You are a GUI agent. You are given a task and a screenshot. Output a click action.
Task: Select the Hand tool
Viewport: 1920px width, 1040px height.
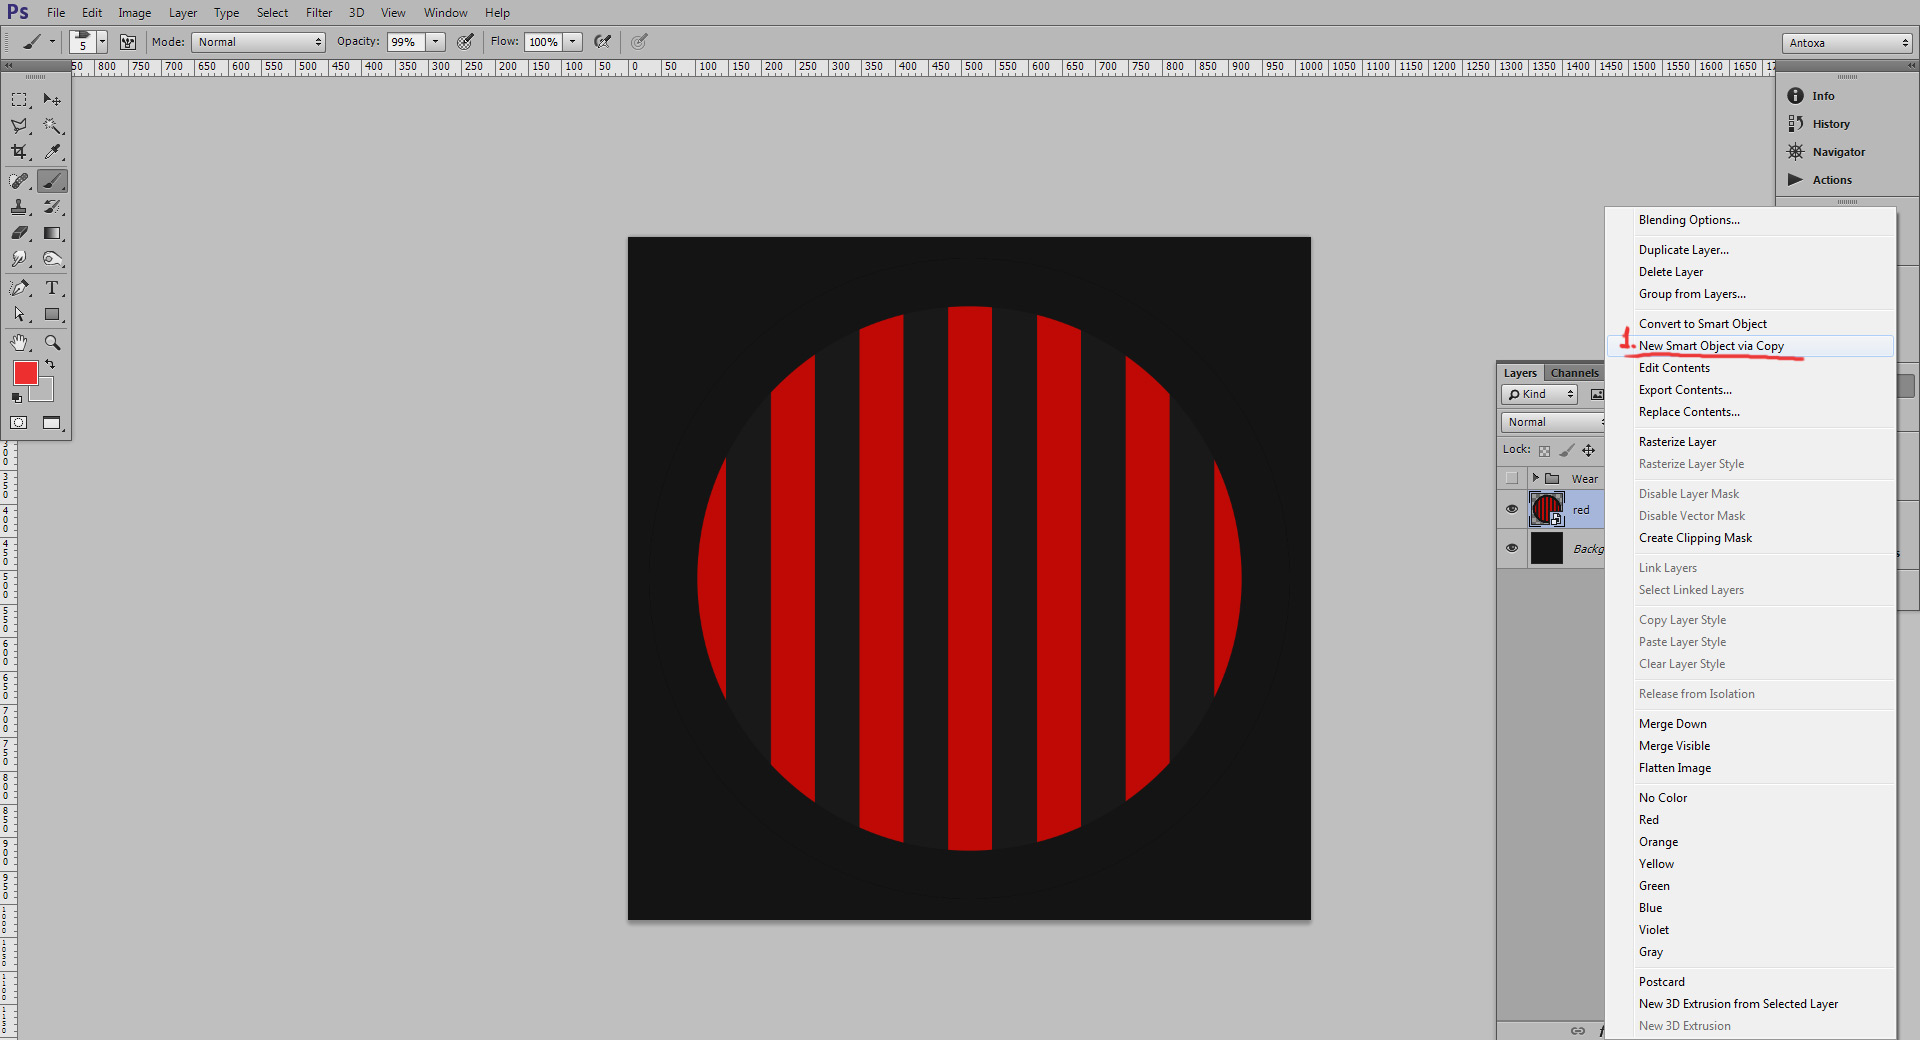click(x=19, y=343)
